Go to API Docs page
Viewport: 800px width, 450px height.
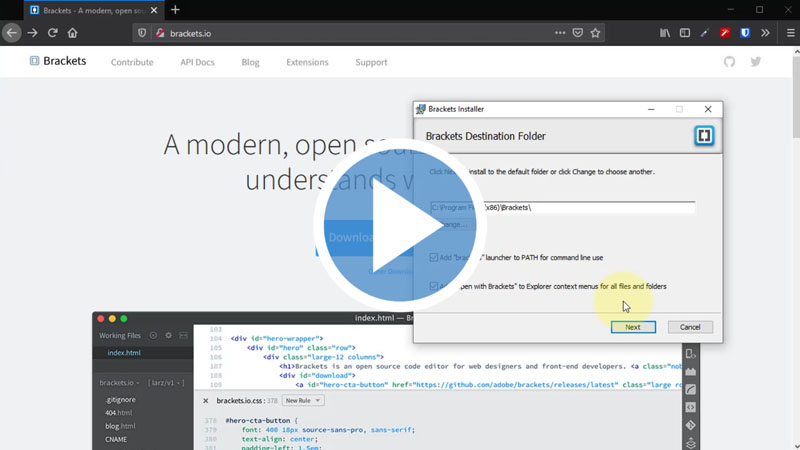coord(197,62)
